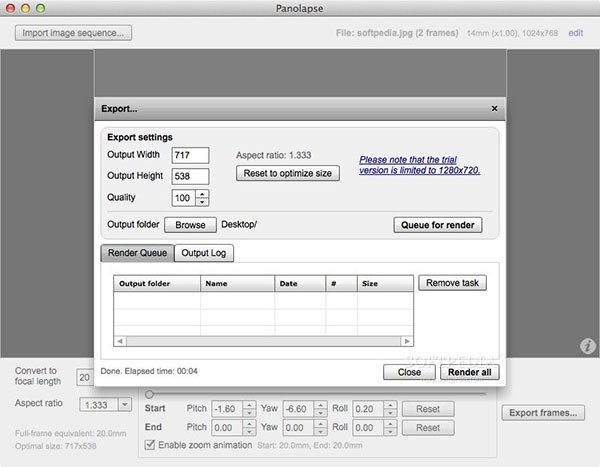Increment End Roll with up arrow
This screenshot has width=600, height=467.
pos(390,424)
